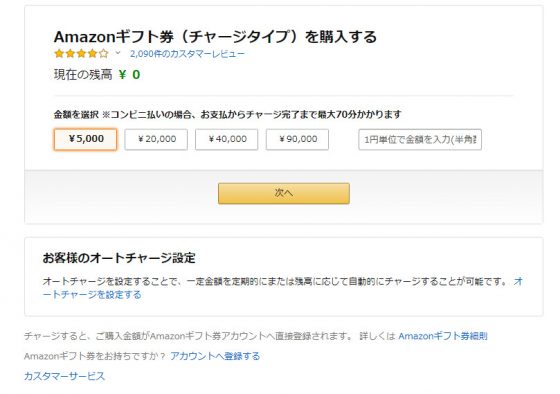
Task: Select the ¥5,000 amount option
Action: pos(85,139)
